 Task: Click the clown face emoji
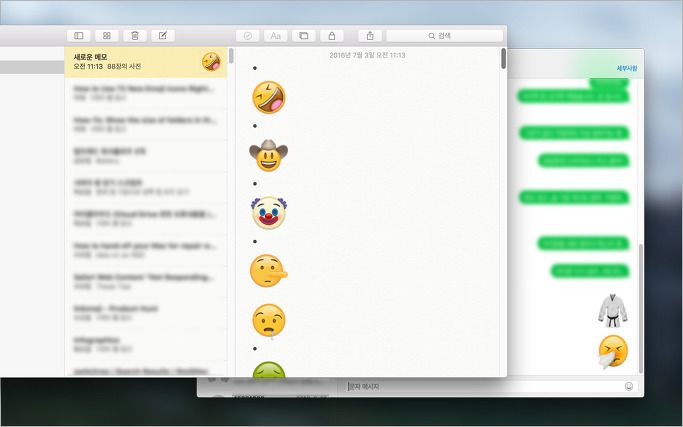point(269,213)
